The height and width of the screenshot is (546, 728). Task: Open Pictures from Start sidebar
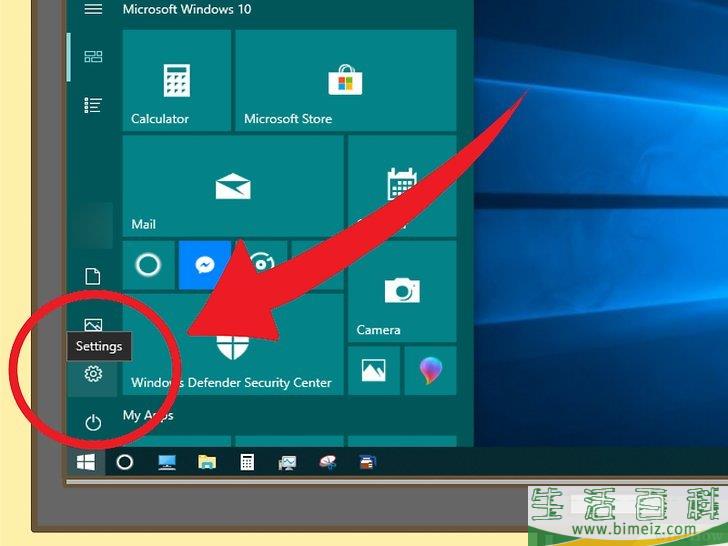[x=93, y=325]
